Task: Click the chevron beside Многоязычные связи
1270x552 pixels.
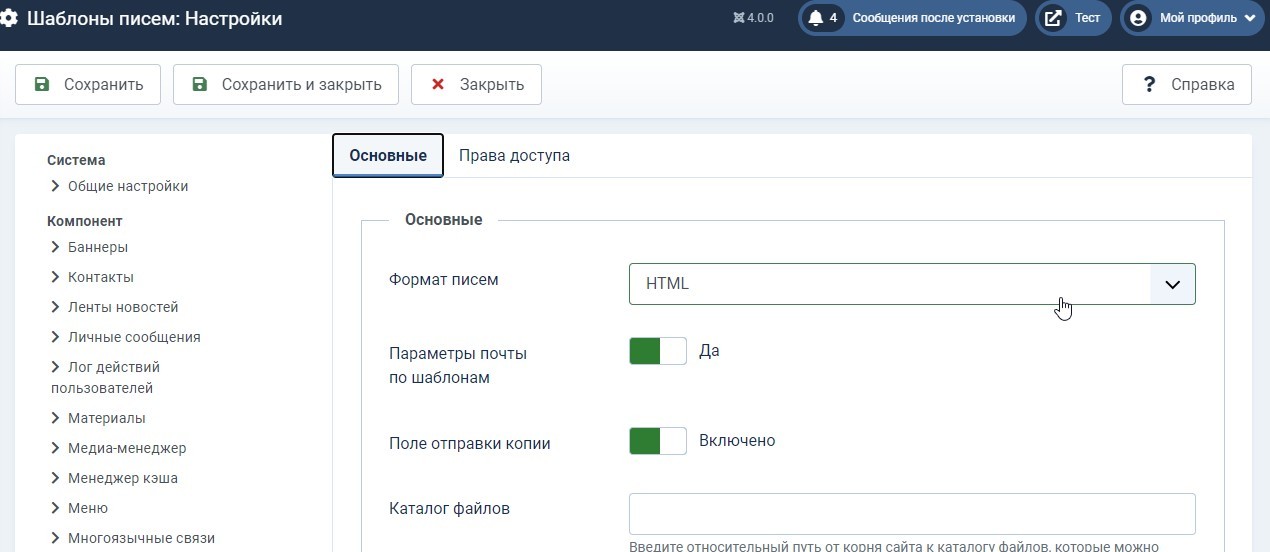Action: tap(56, 538)
